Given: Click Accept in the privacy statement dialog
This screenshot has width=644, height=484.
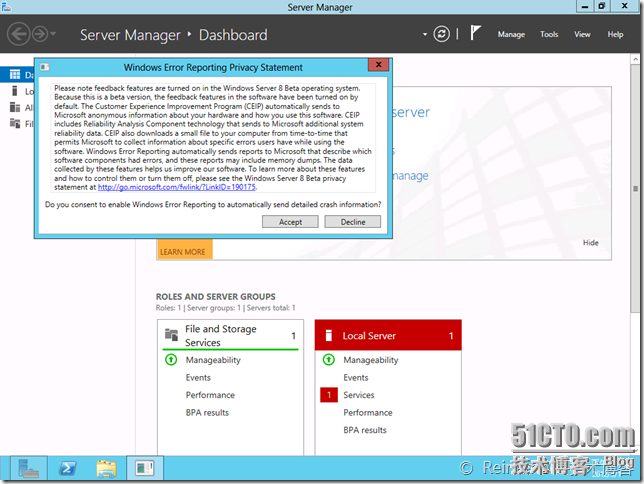Looking at the screenshot, I should point(290,222).
